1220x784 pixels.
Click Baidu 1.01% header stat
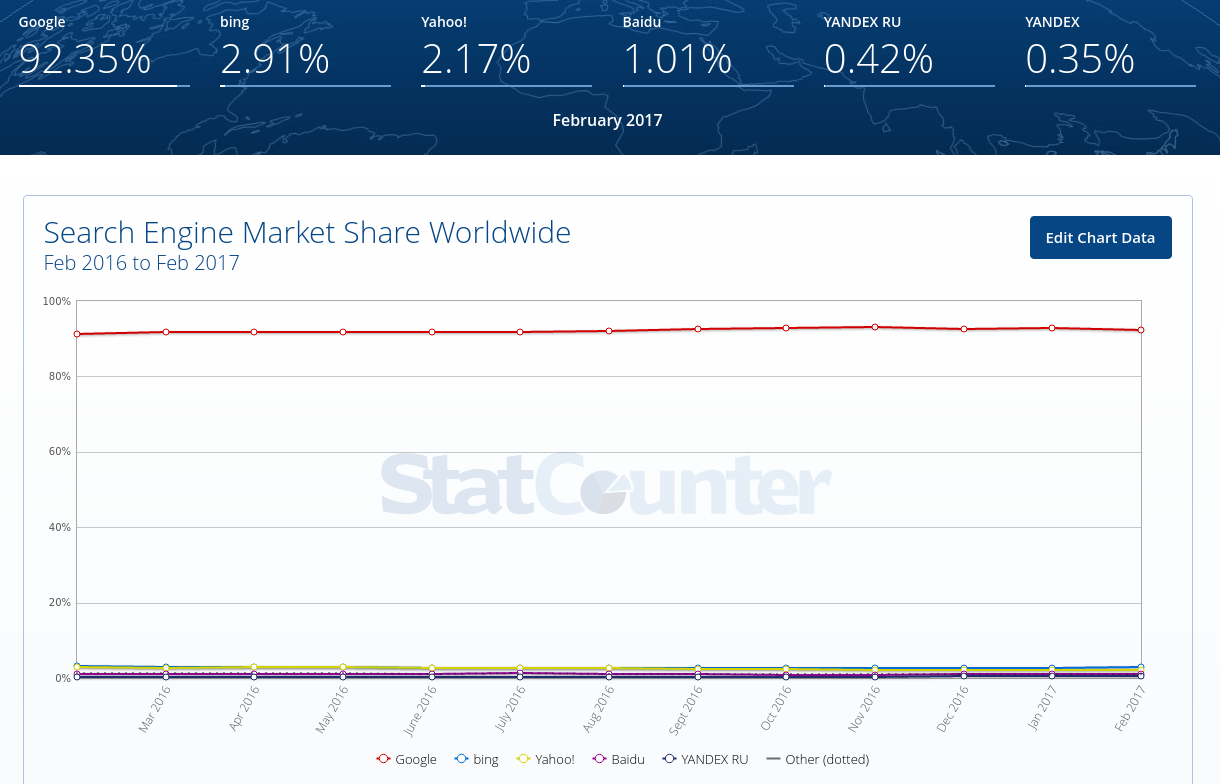click(x=678, y=58)
